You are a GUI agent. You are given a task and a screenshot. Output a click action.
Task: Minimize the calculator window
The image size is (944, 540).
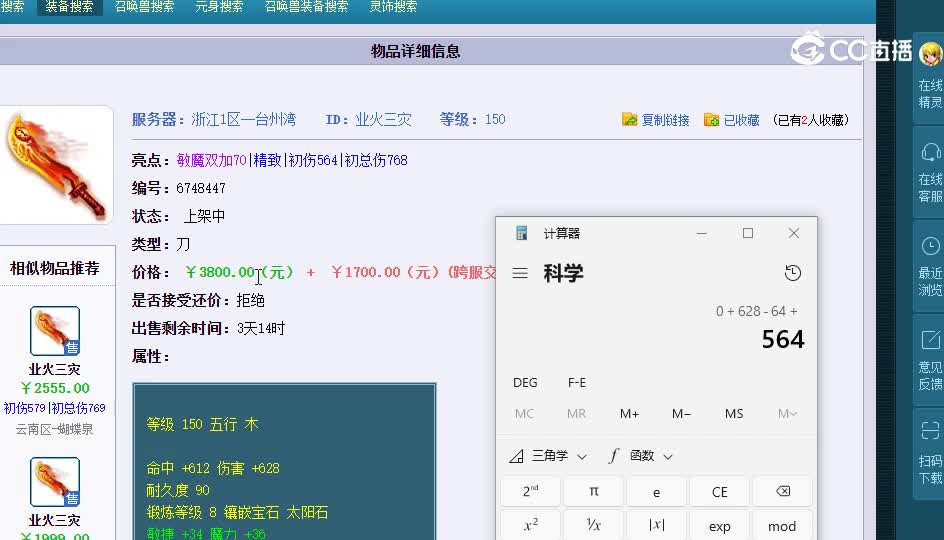701,233
